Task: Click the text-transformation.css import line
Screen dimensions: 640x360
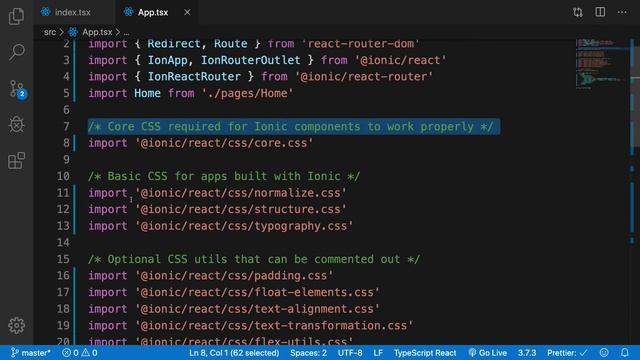Action: (251, 326)
